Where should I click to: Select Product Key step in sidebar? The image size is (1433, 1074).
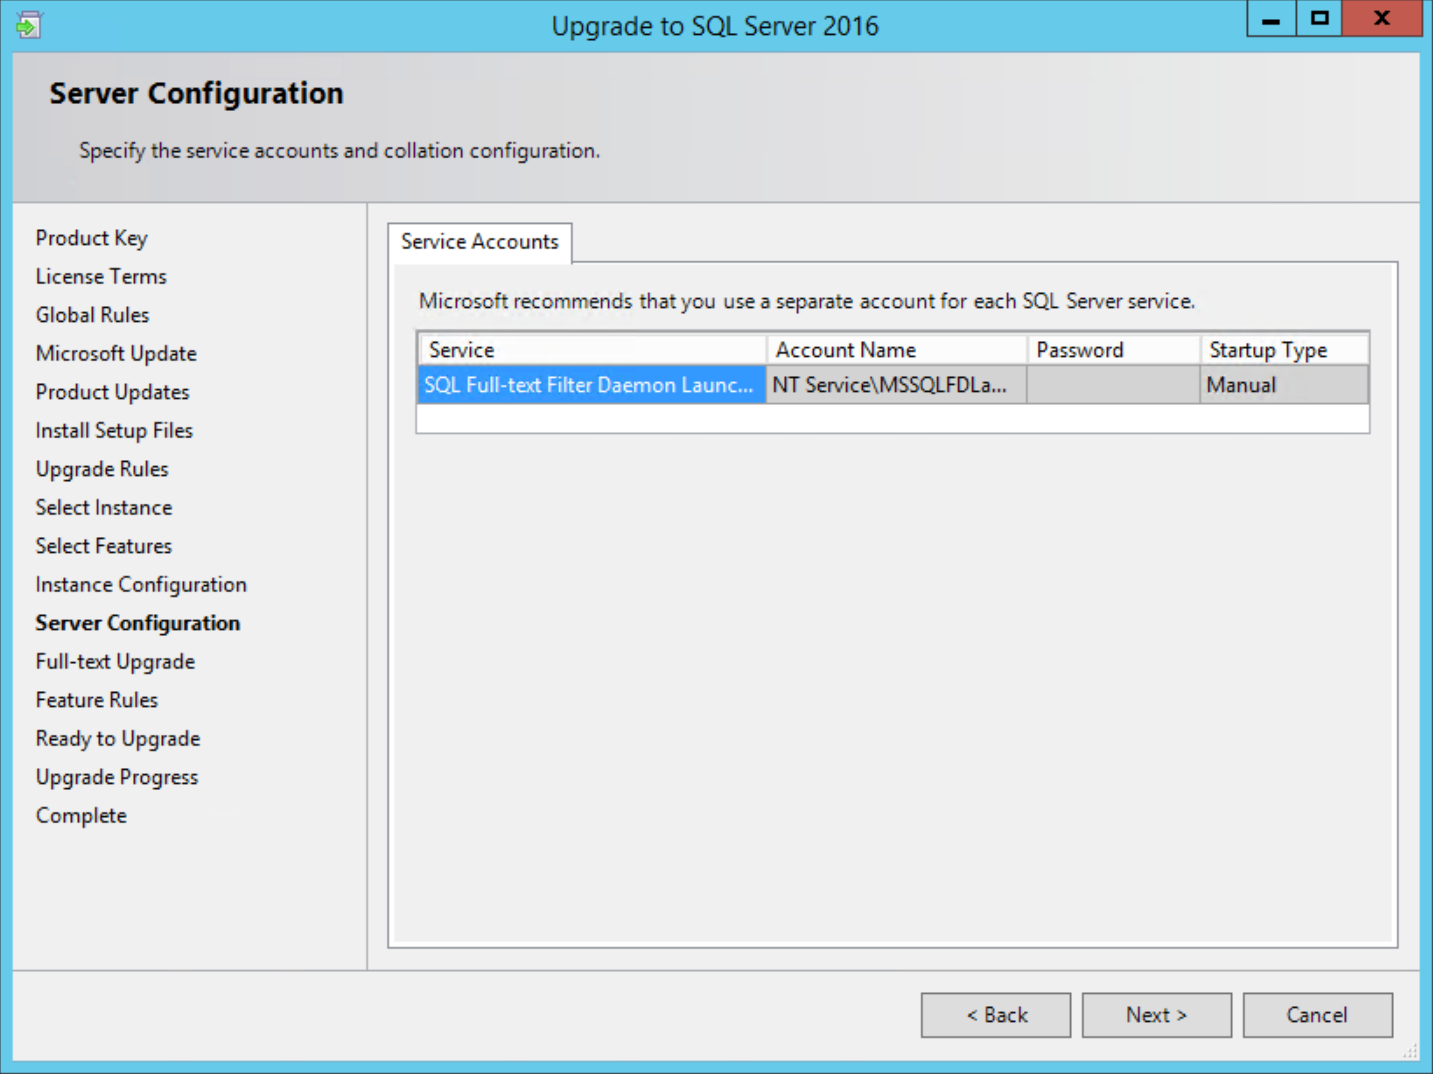tap(91, 238)
